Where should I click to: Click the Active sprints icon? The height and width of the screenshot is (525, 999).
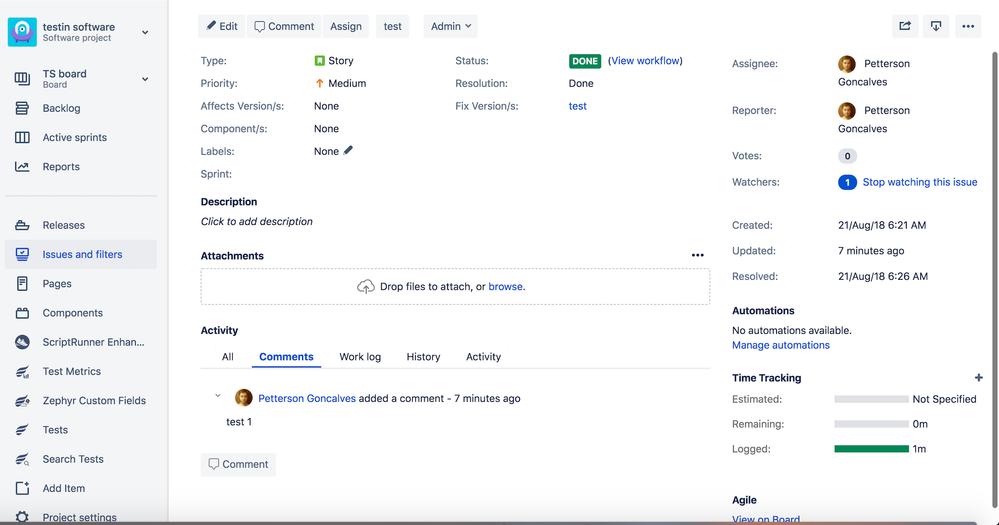[x=22, y=138]
